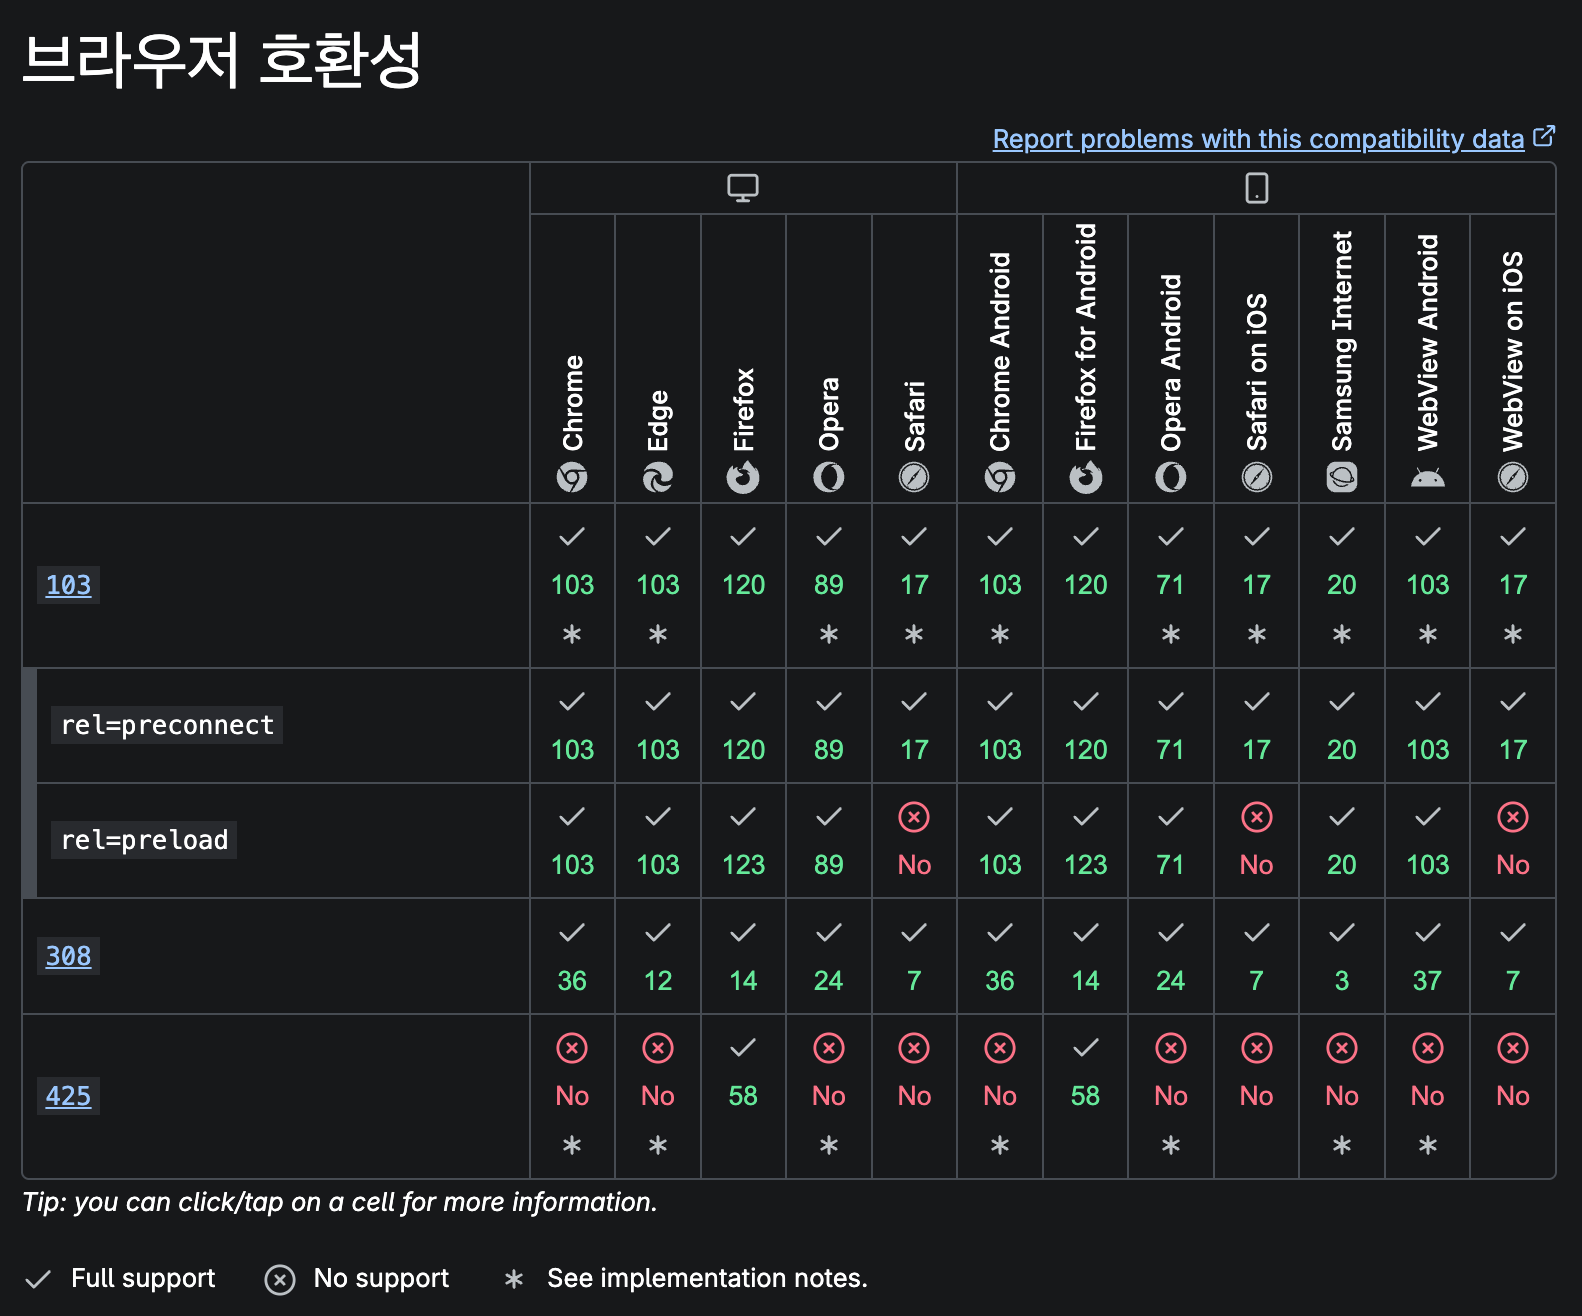Click the Chrome desktop browser logo
This screenshot has height=1316, width=1582.
572,478
